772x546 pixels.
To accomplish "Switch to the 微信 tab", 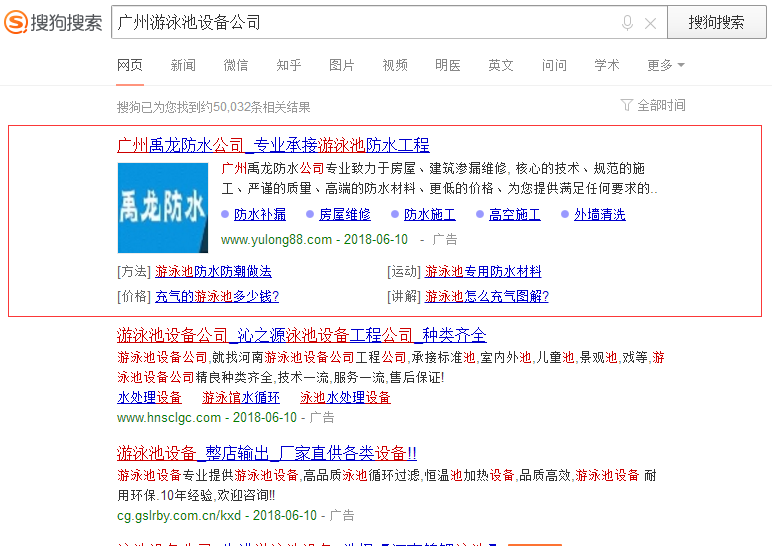I will pyautogui.click(x=236, y=65).
